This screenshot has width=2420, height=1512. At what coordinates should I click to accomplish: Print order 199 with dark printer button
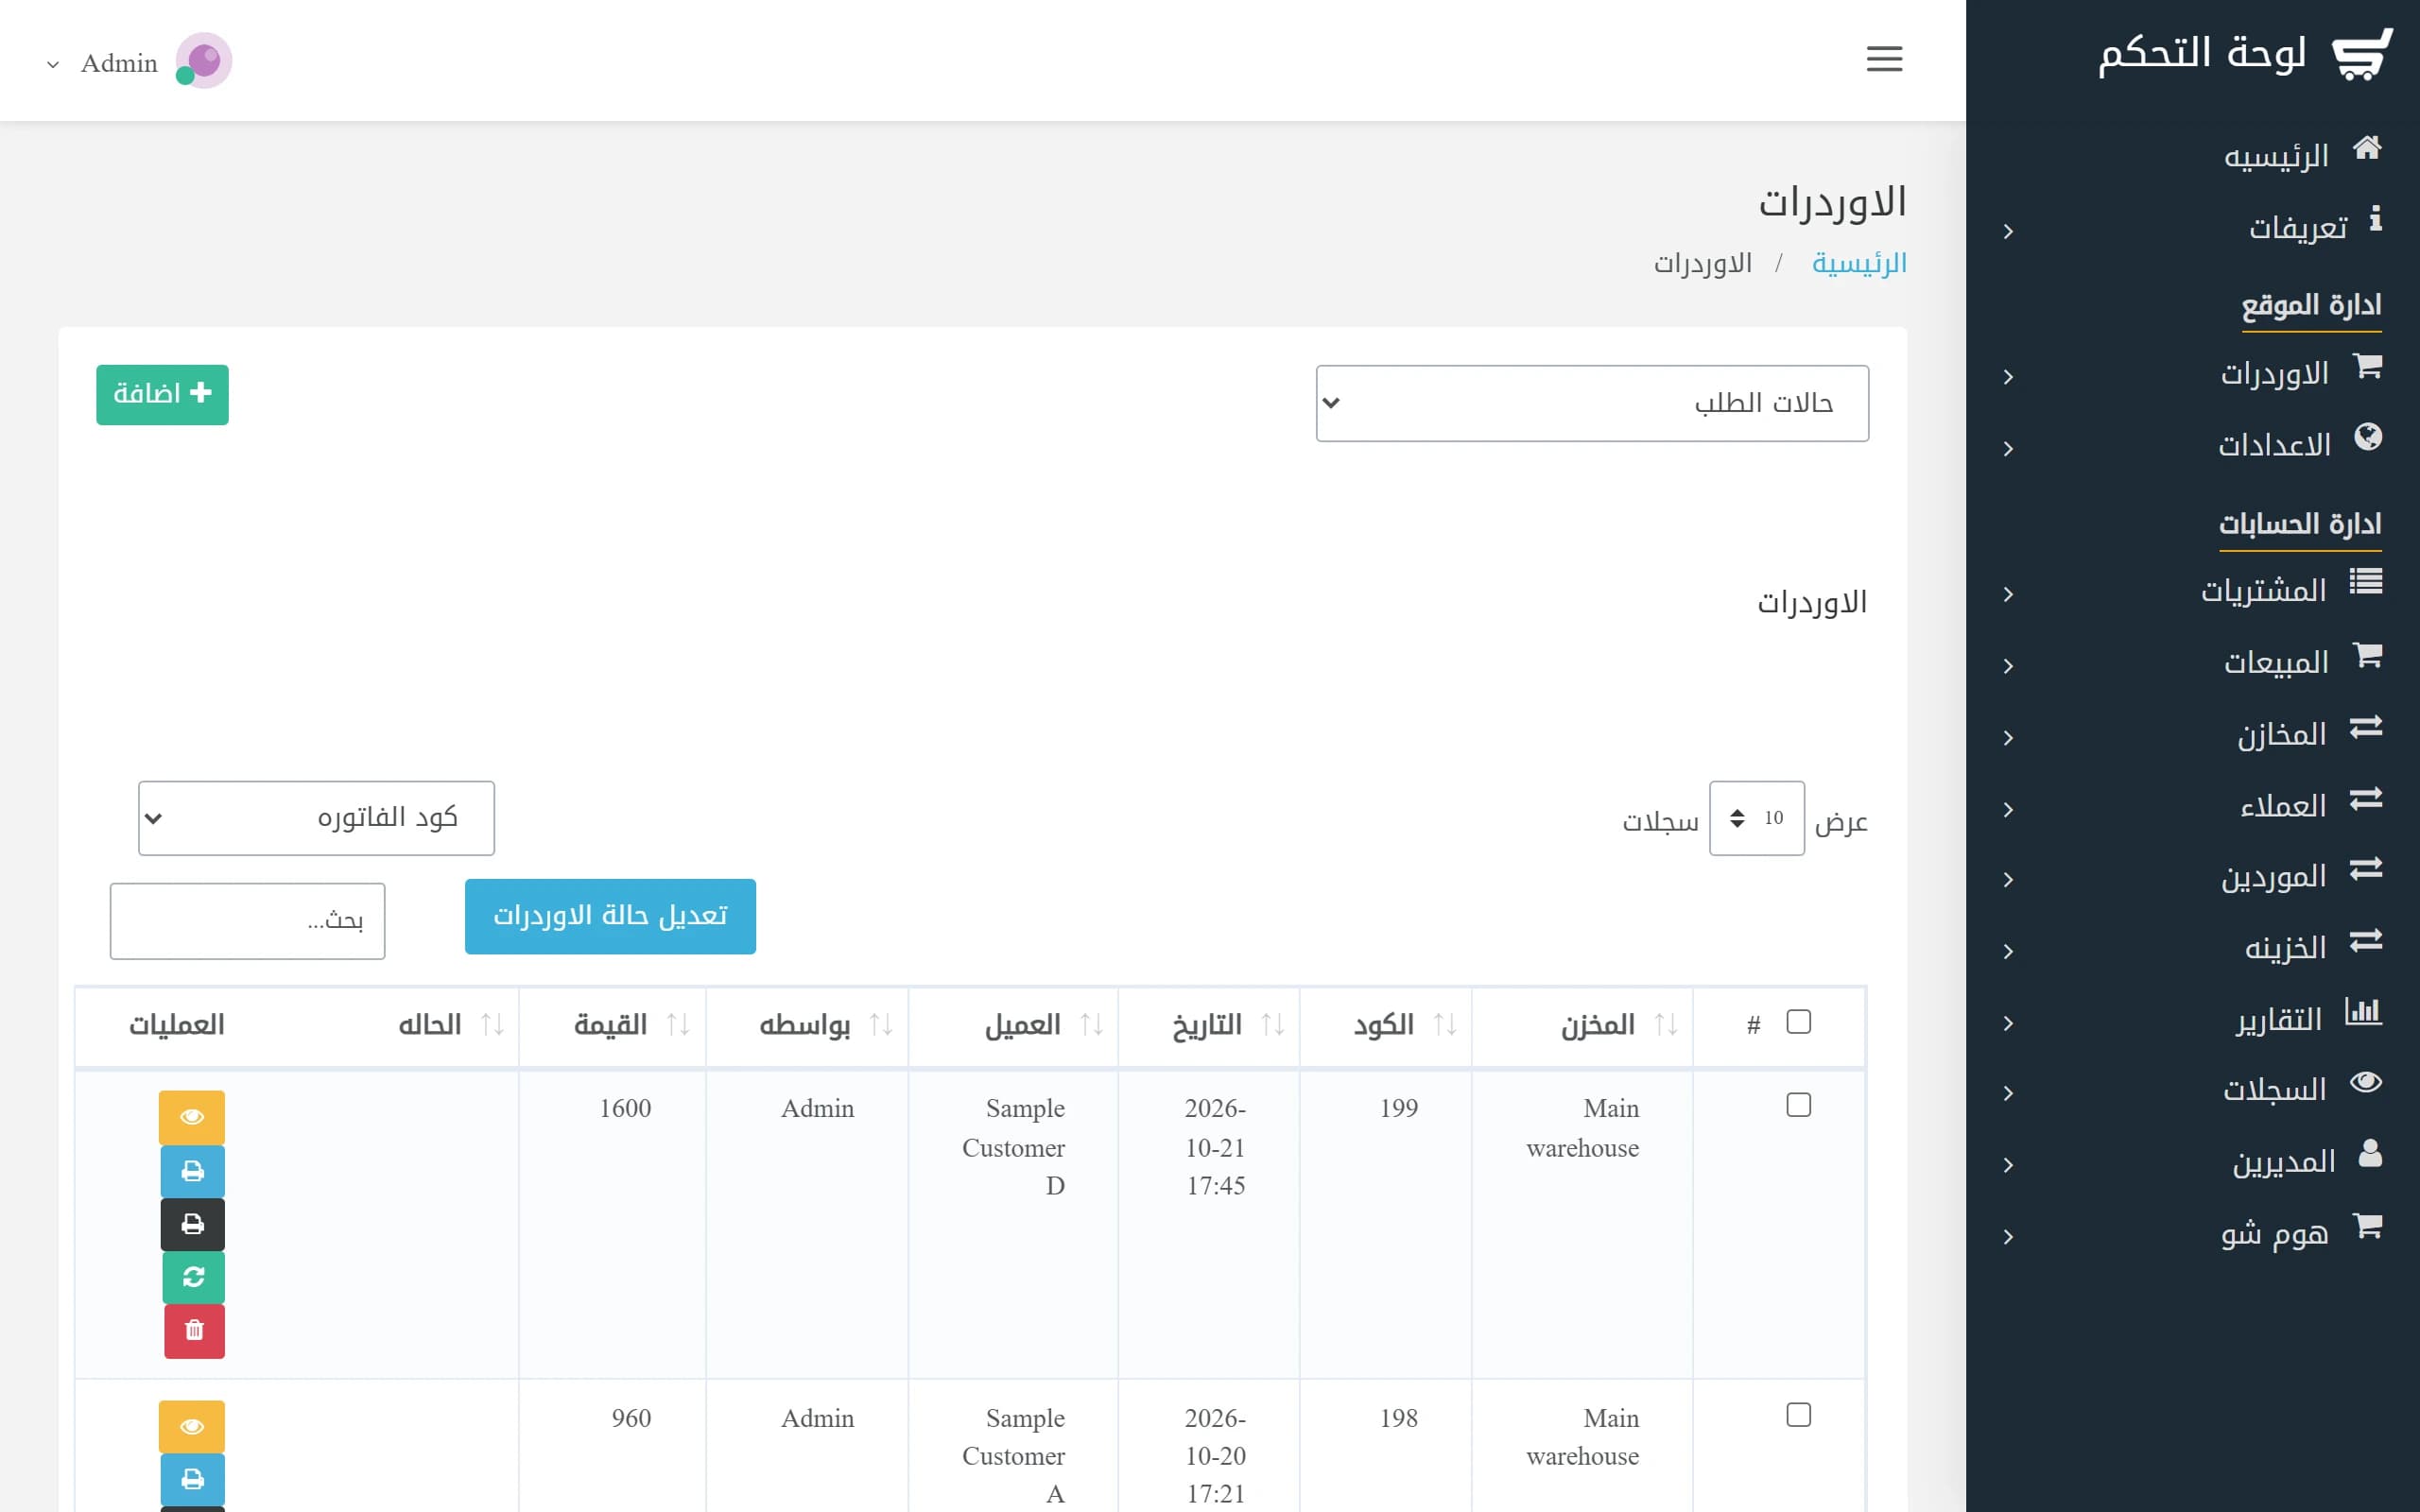click(x=192, y=1224)
